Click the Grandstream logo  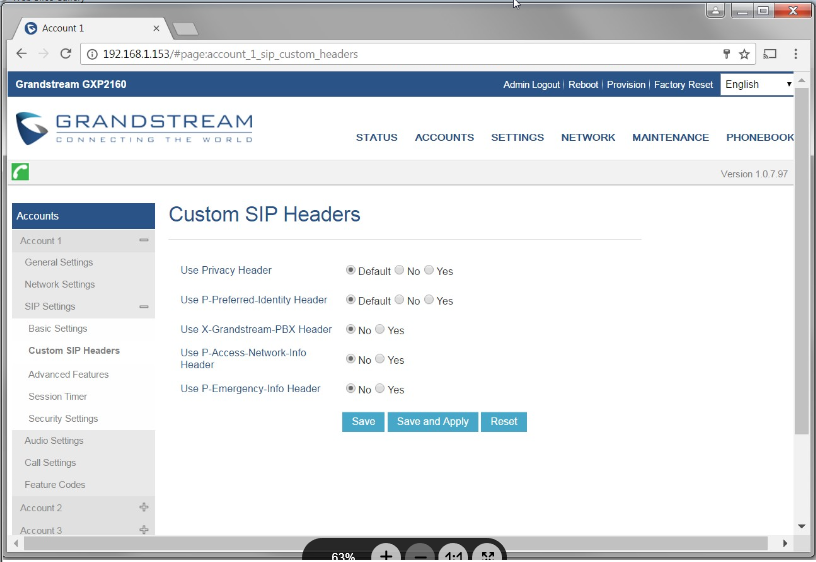[134, 128]
